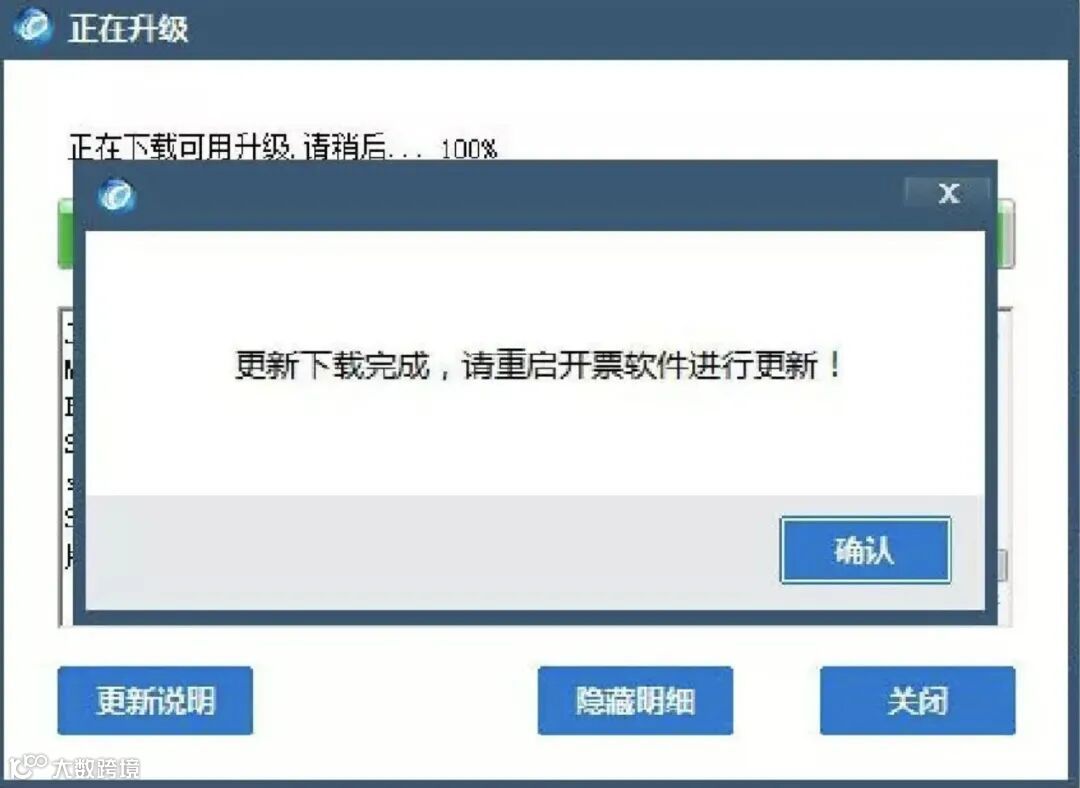
Task: Click the 正在升级 window title text
Action: coord(128,29)
